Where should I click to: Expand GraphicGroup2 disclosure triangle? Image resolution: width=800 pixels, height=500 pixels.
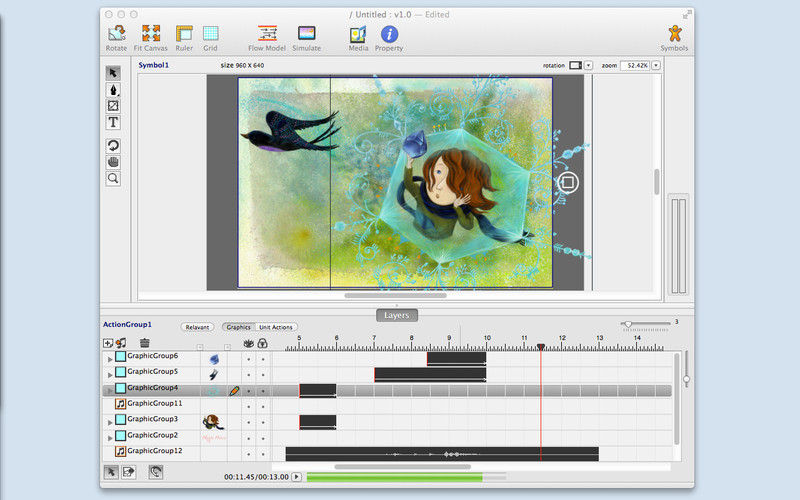pos(110,438)
